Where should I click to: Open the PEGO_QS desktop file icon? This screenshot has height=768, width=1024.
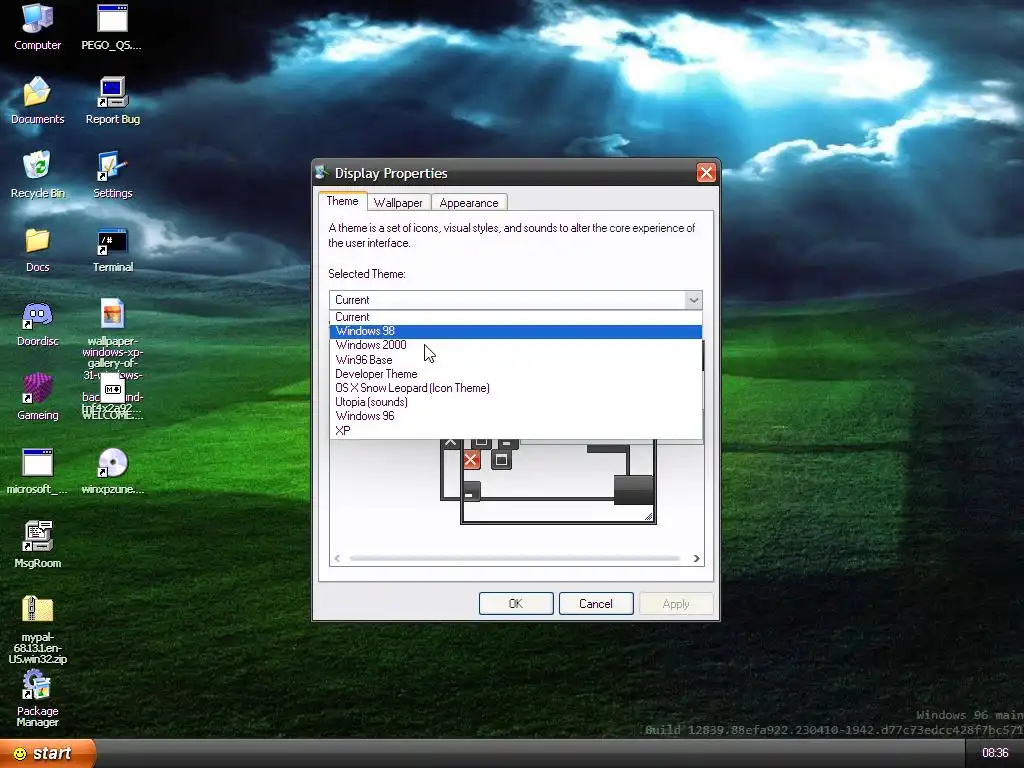click(112, 27)
